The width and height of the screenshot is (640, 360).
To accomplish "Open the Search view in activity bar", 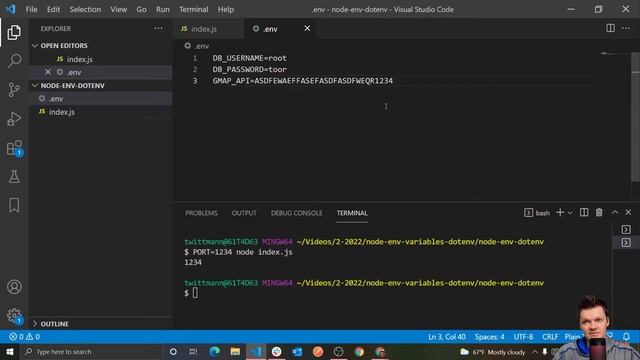I will (x=14, y=61).
